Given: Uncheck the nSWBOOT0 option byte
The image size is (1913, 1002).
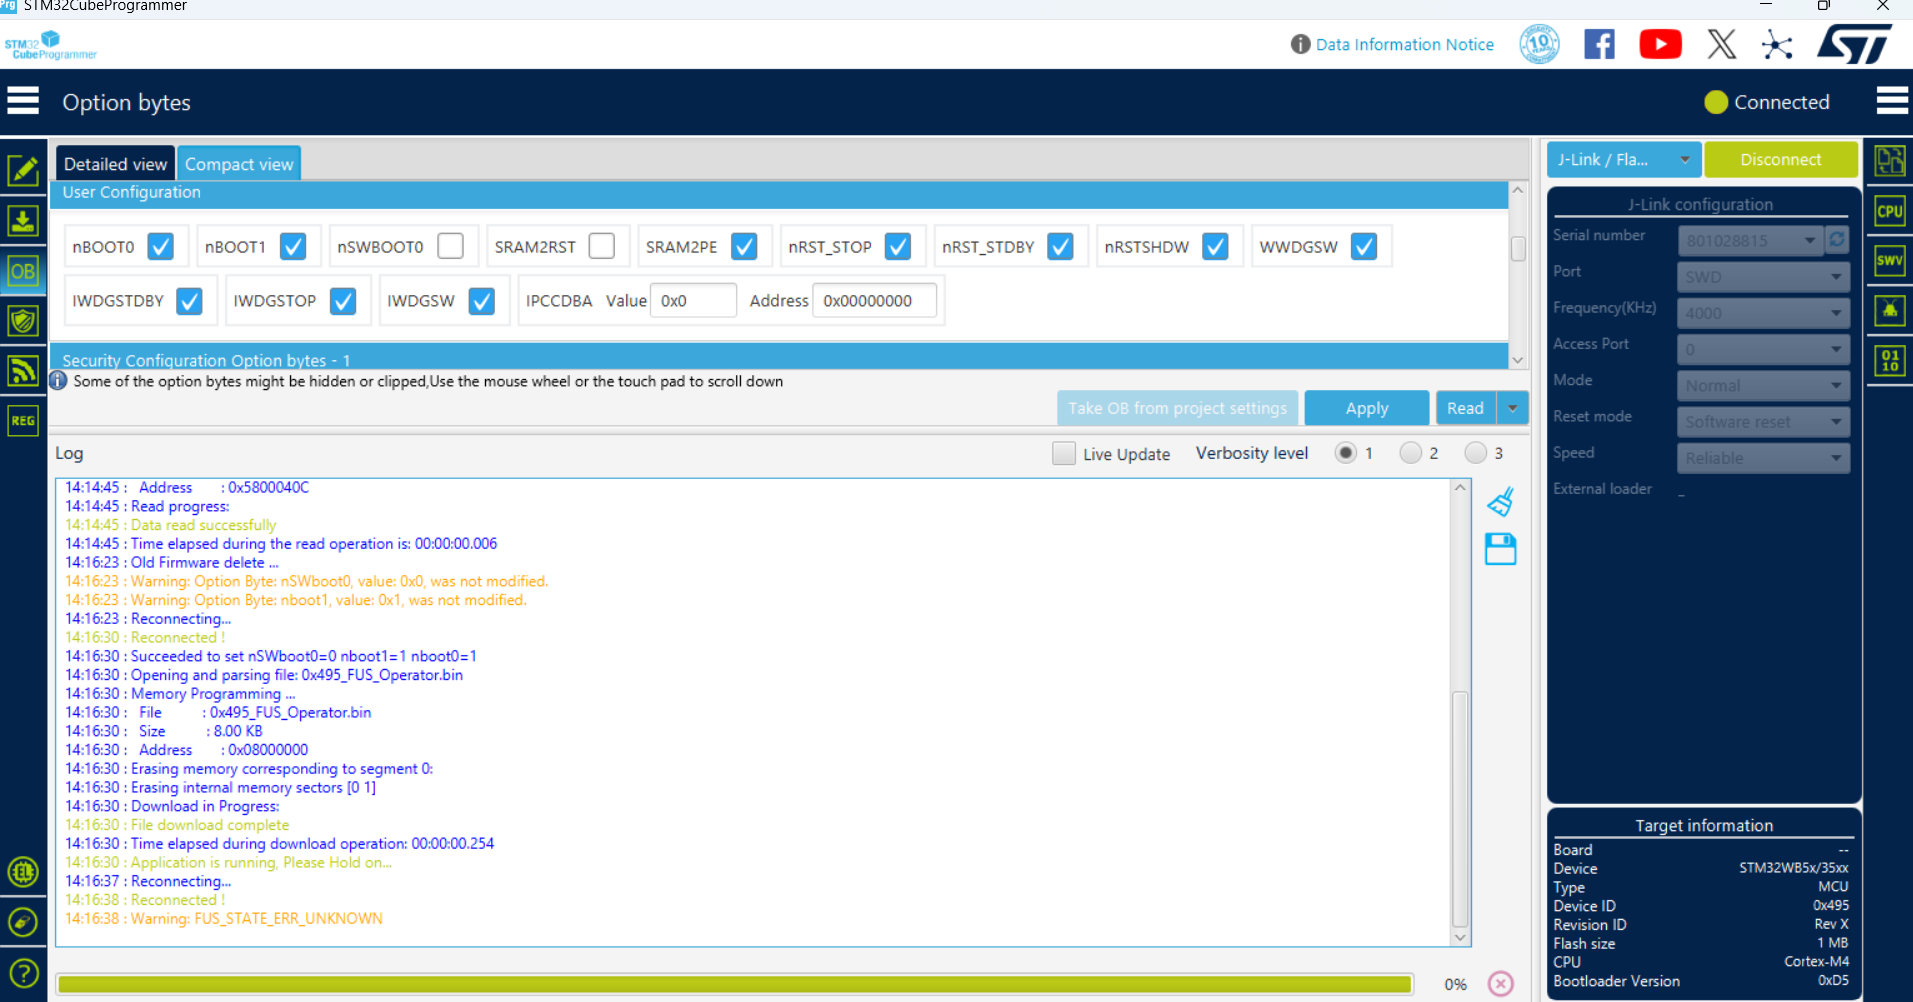Looking at the screenshot, I should 451,246.
